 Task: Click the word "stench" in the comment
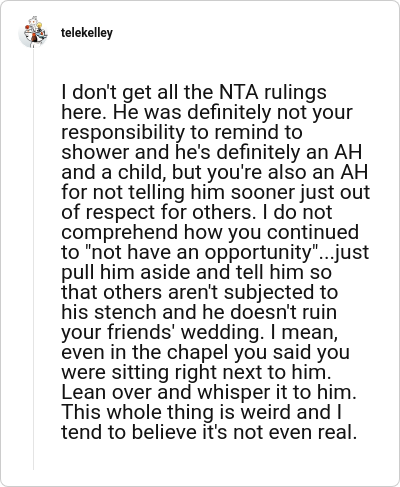point(125,312)
